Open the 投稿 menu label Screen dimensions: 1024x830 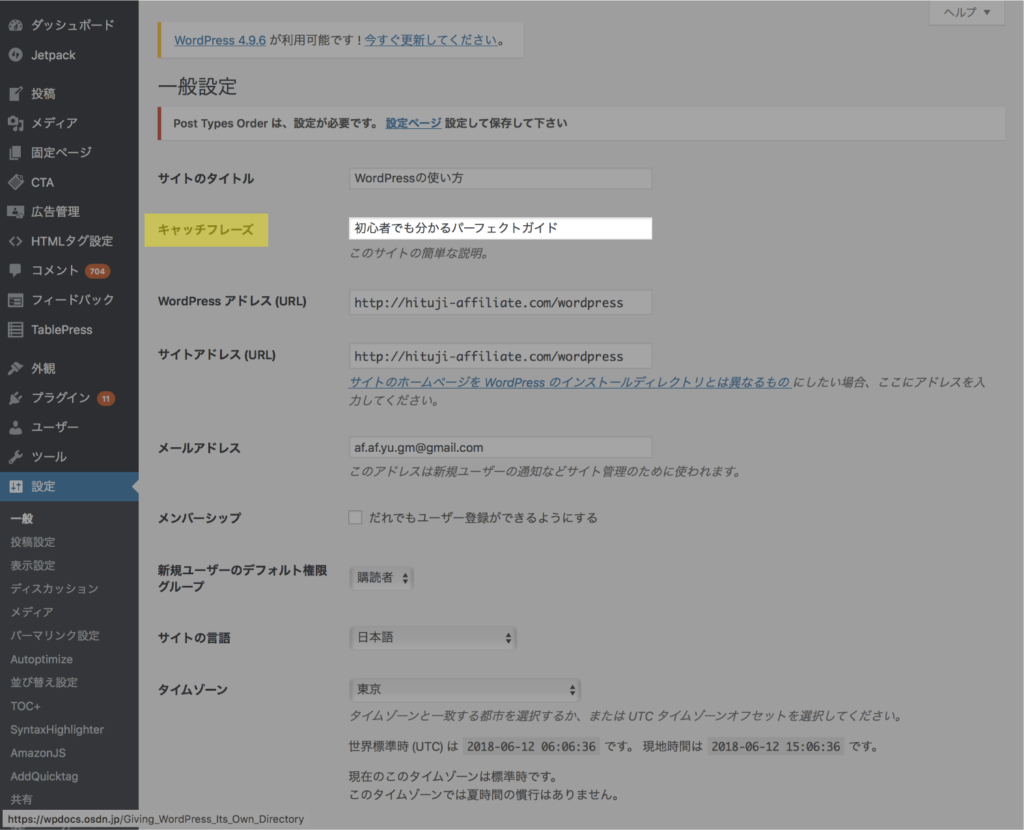[x=43, y=94]
